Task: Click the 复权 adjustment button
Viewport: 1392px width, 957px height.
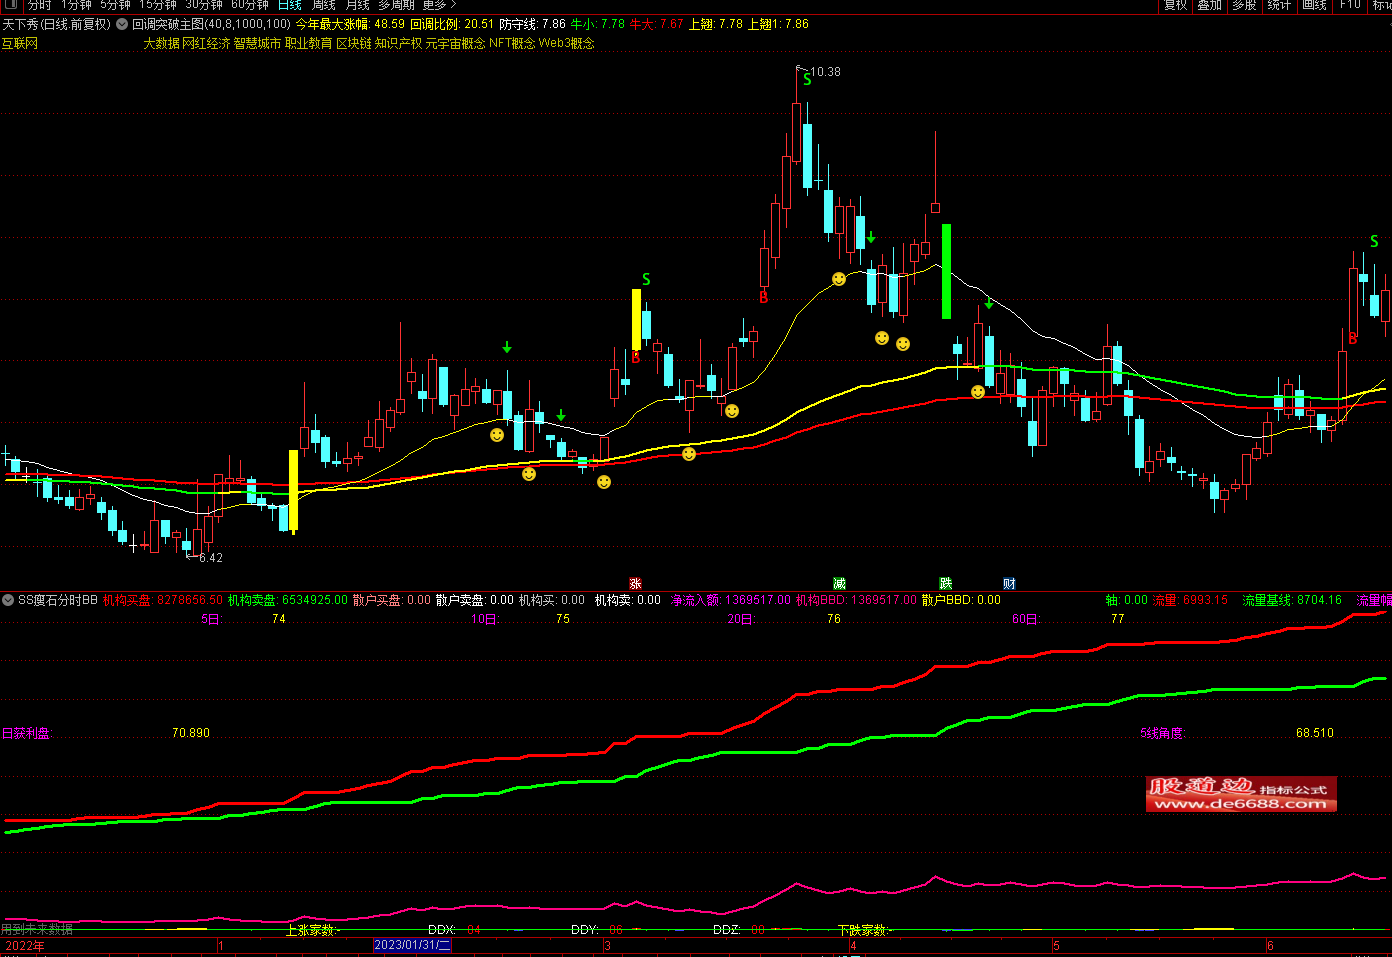Action: (1175, 5)
